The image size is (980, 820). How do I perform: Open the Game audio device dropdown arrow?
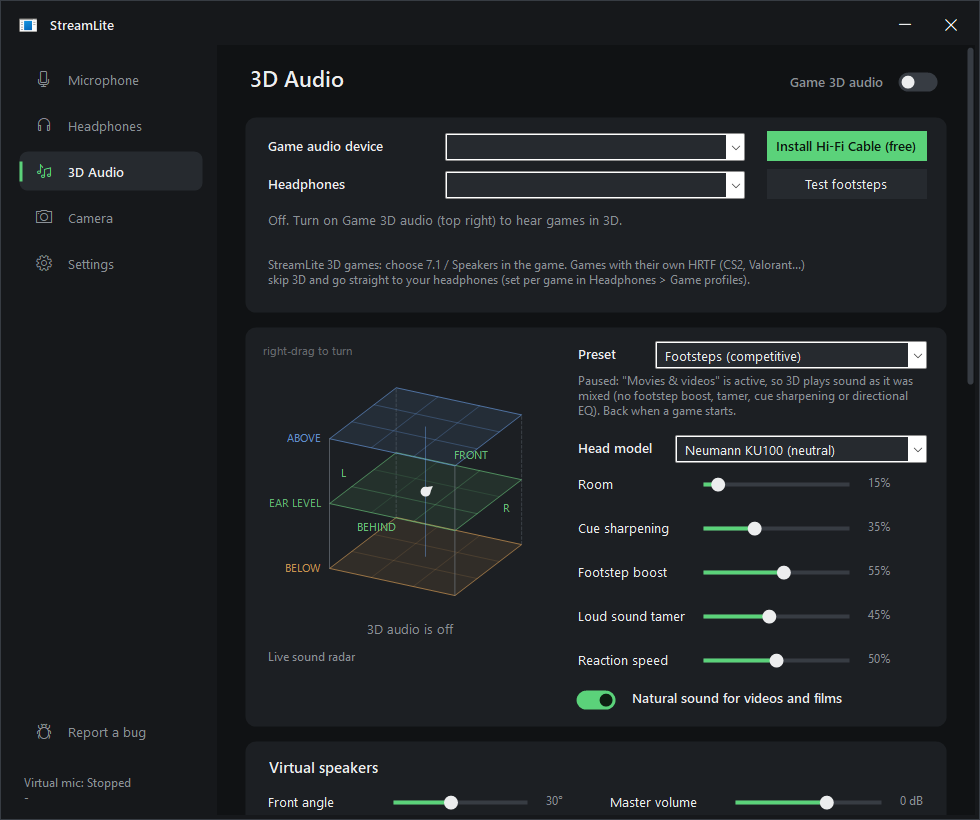pyautogui.click(x=736, y=148)
